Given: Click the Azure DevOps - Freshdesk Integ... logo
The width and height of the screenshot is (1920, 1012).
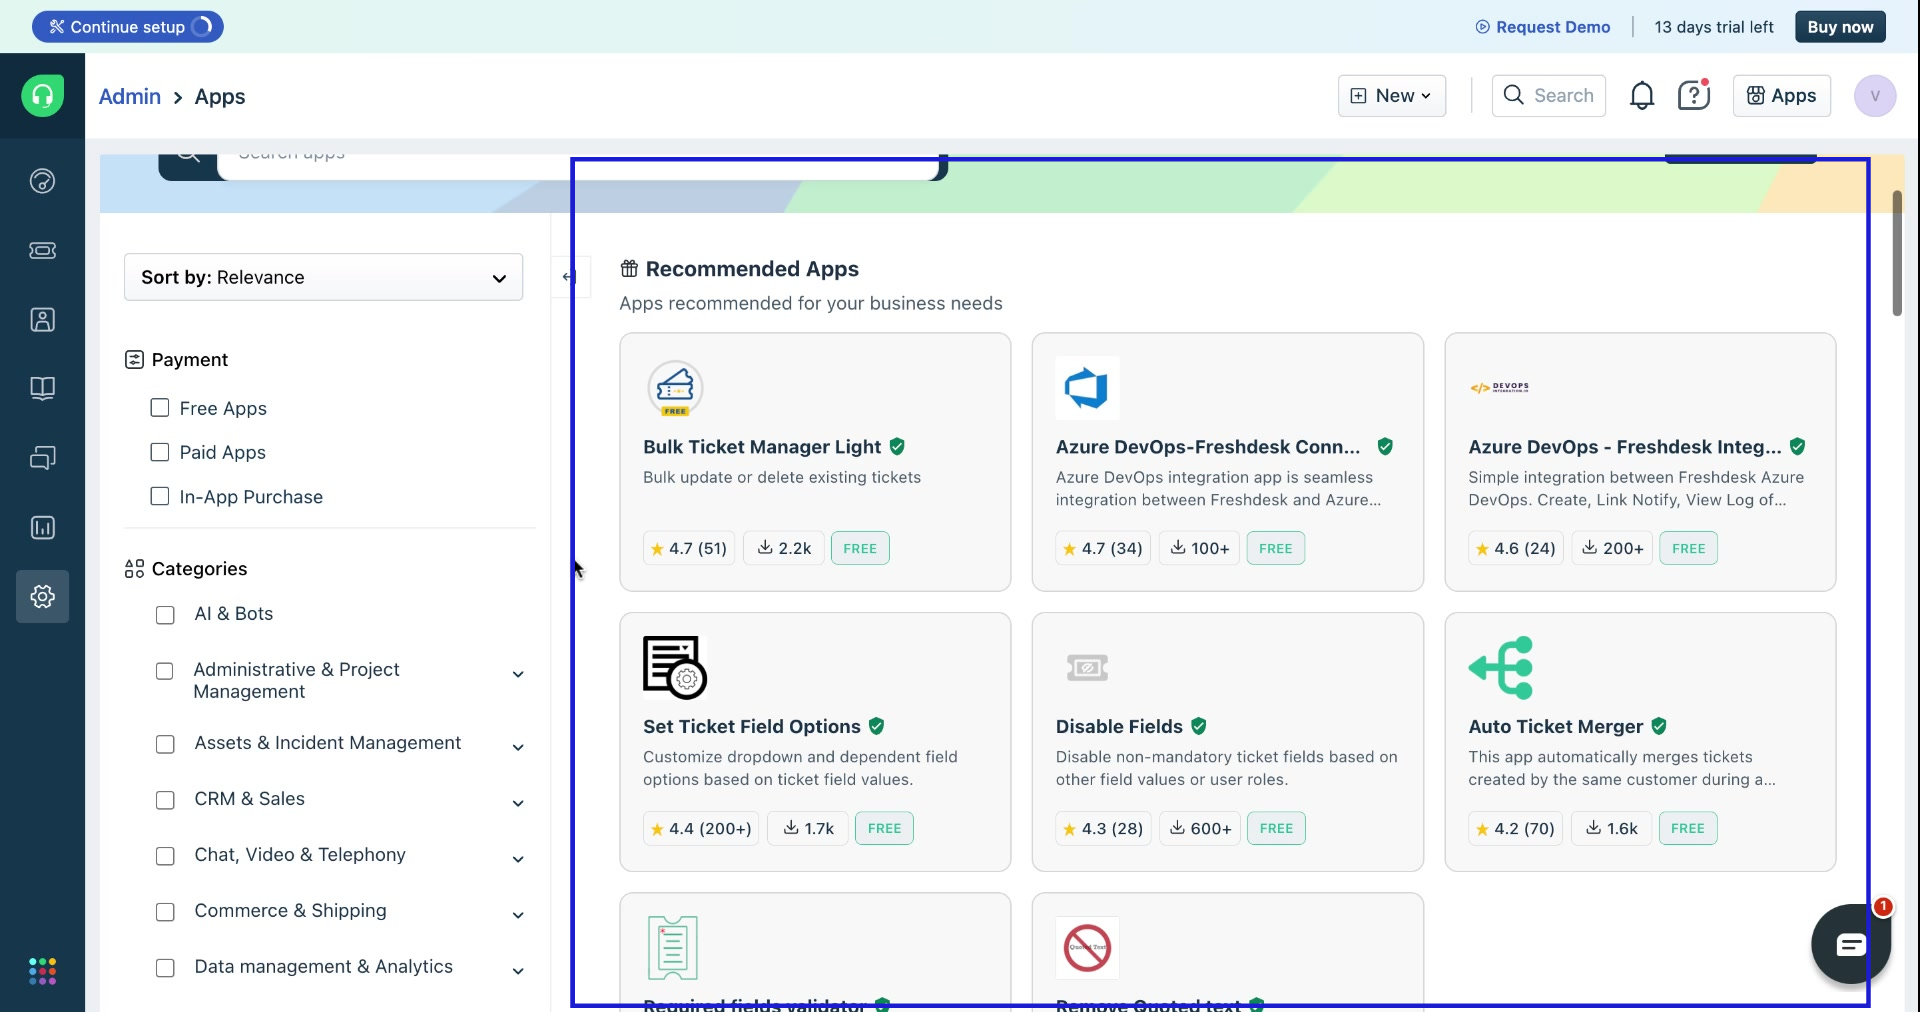Looking at the screenshot, I should click(x=1499, y=388).
